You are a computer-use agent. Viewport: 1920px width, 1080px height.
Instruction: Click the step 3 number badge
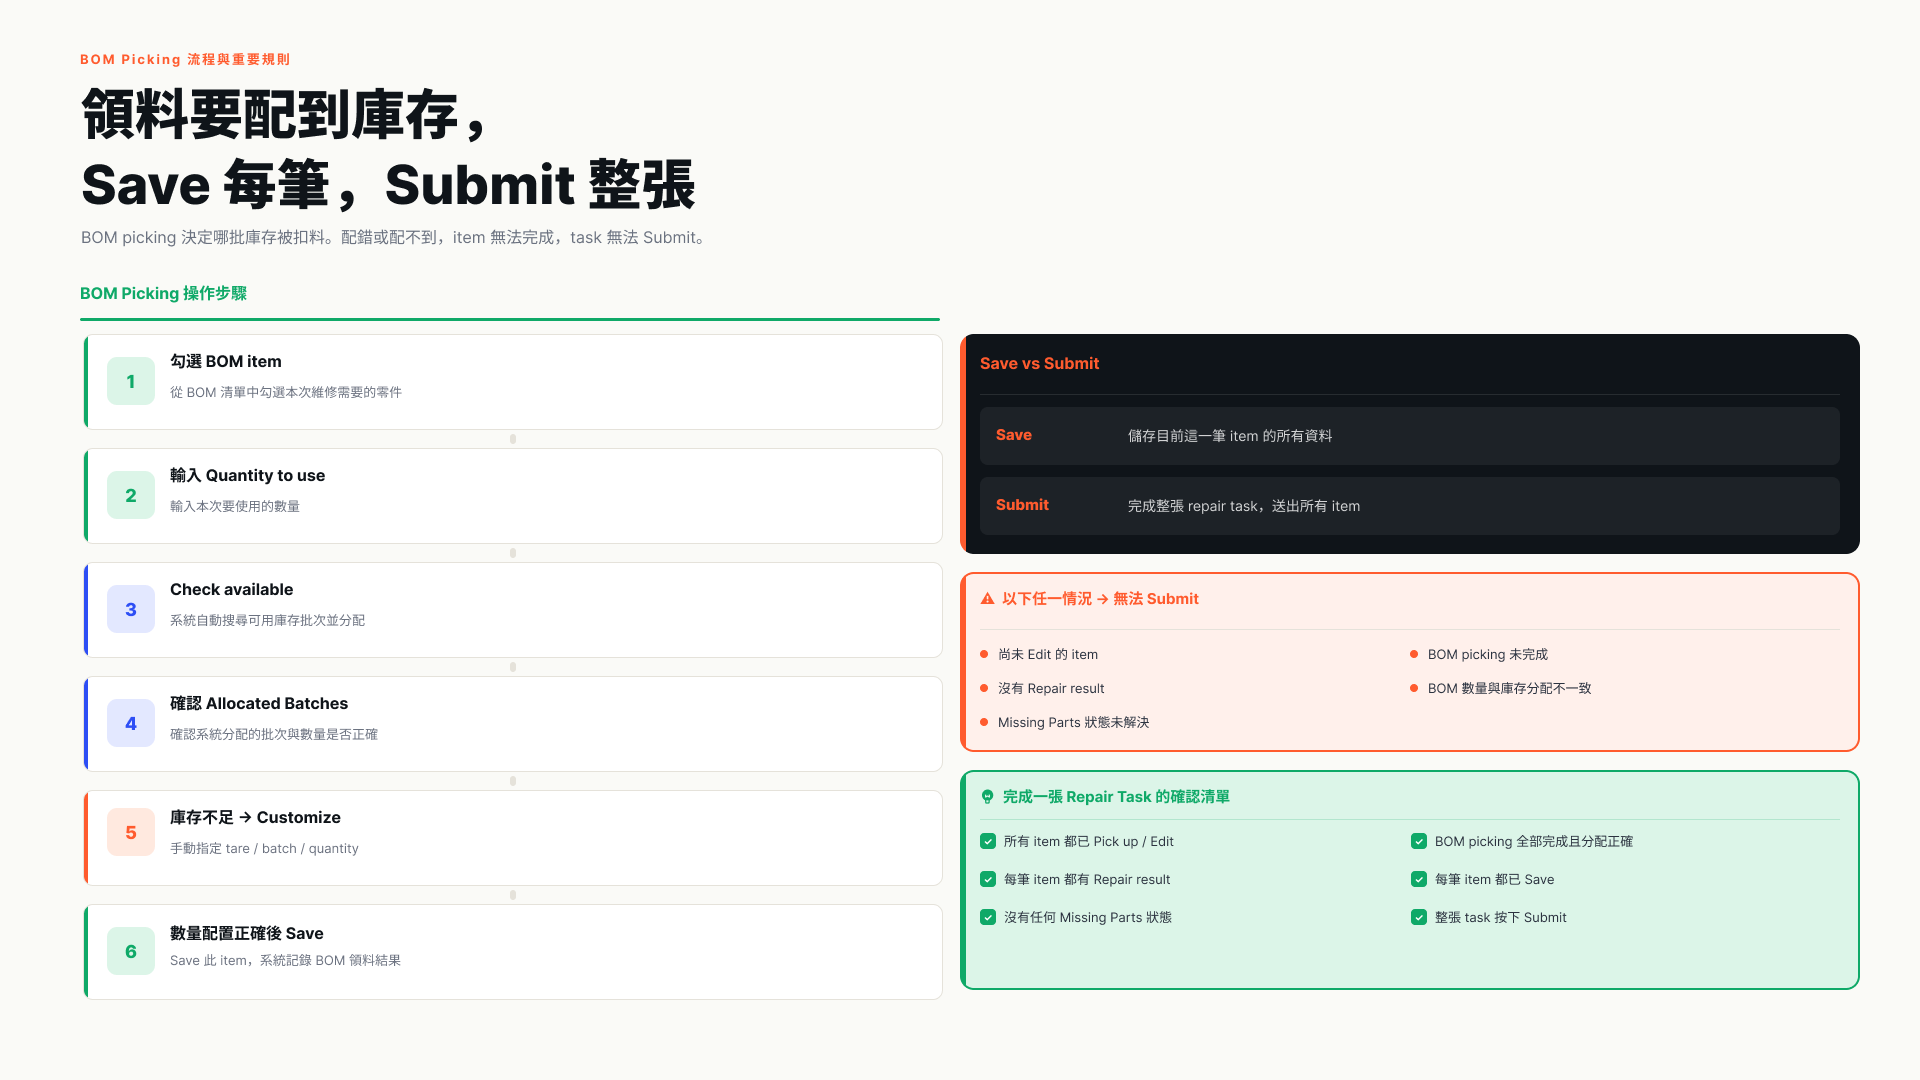point(131,609)
